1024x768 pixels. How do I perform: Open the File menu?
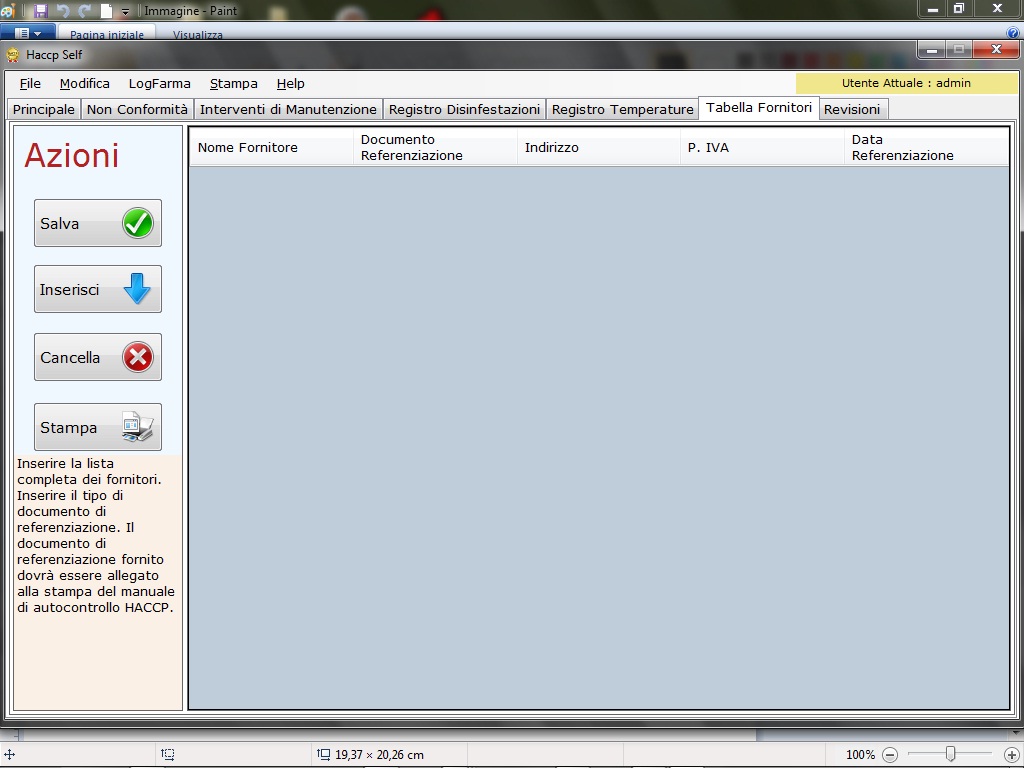[30, 84]
